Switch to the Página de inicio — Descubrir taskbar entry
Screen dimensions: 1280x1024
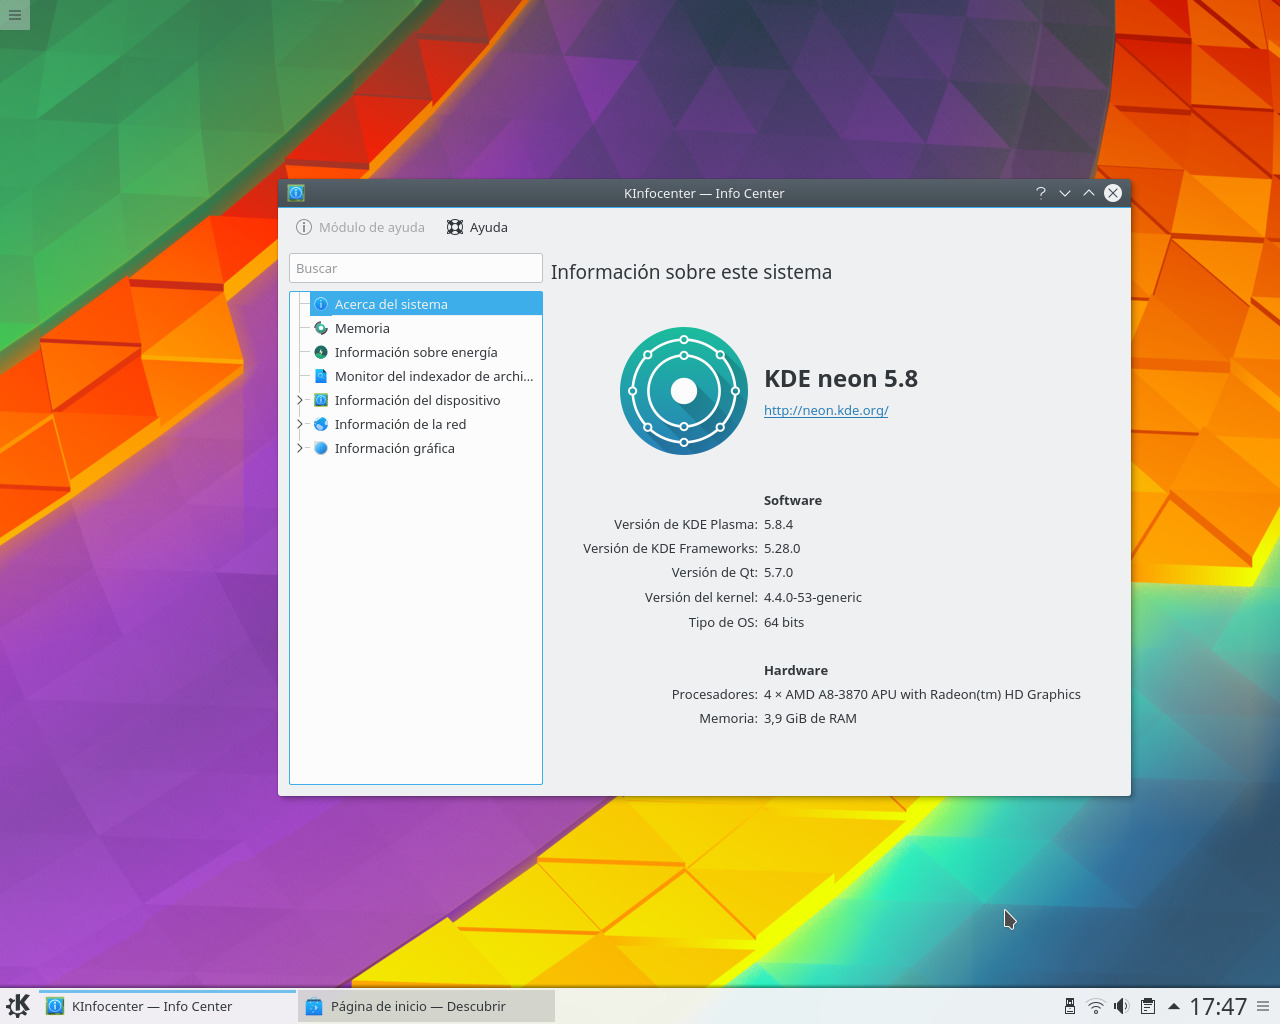tap(426, 1006)
